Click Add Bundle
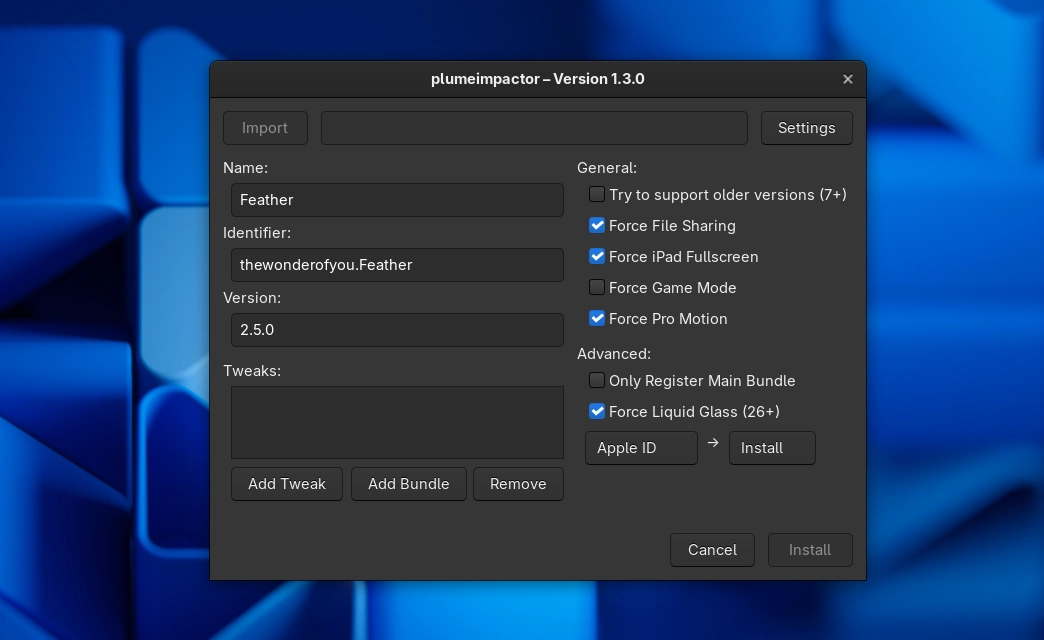 408,484
